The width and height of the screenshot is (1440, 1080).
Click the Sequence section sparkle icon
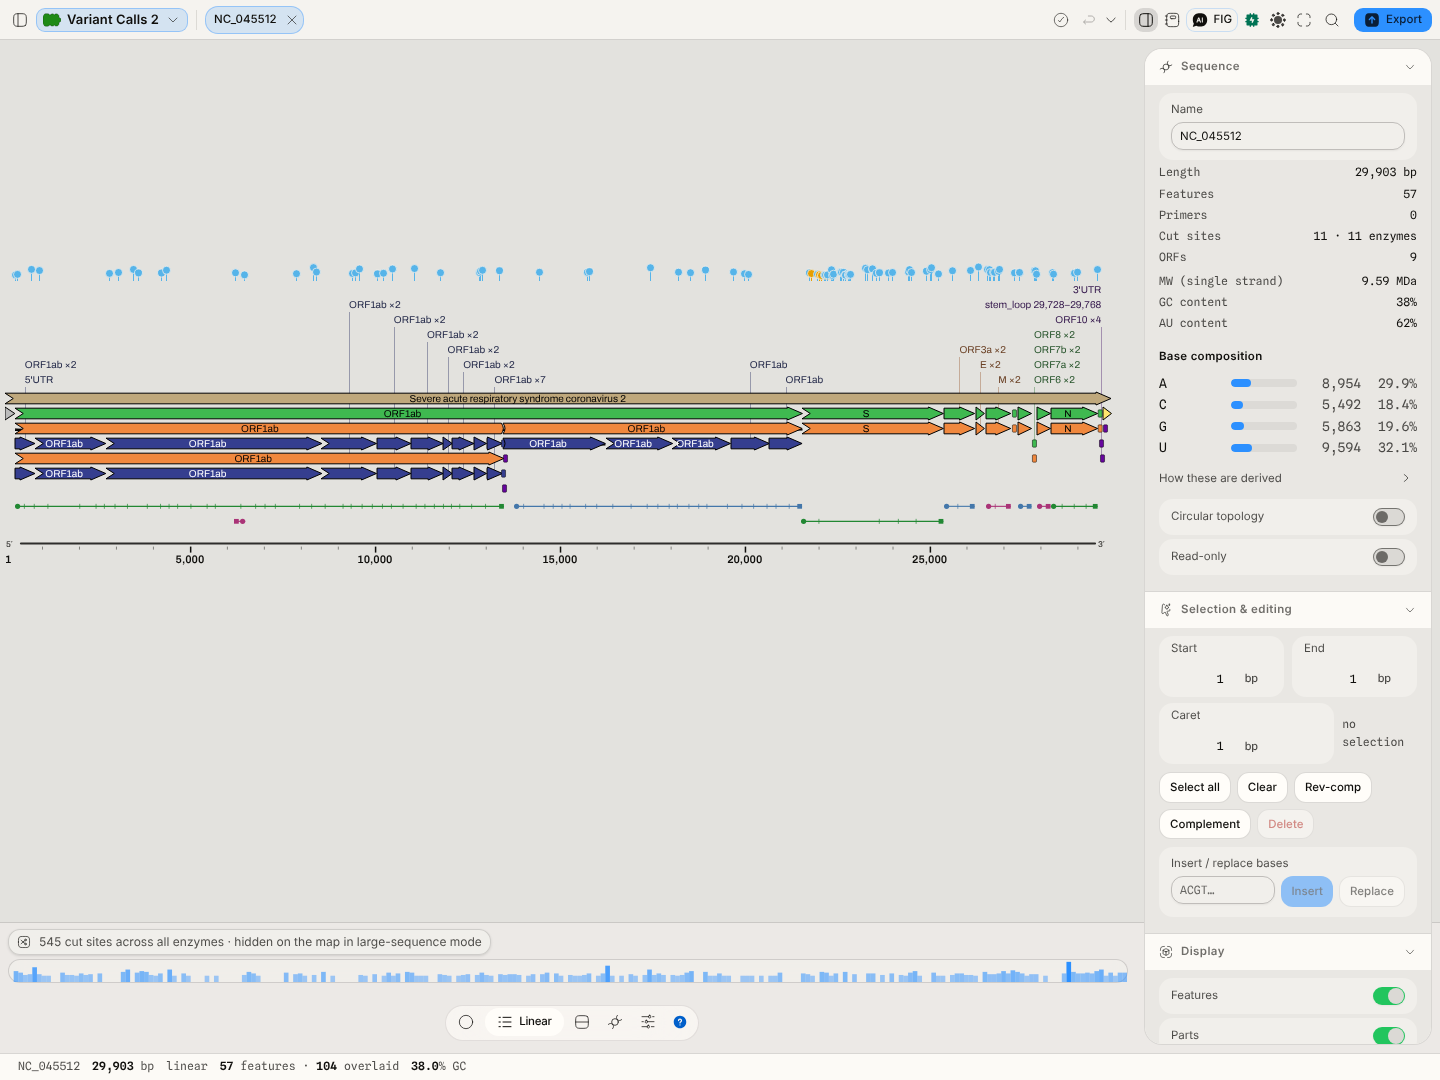coord(1166,67)
